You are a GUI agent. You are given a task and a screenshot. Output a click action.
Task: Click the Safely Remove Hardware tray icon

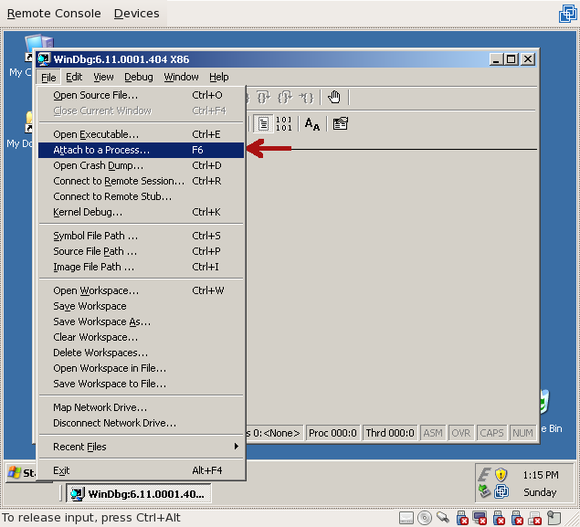484,491
